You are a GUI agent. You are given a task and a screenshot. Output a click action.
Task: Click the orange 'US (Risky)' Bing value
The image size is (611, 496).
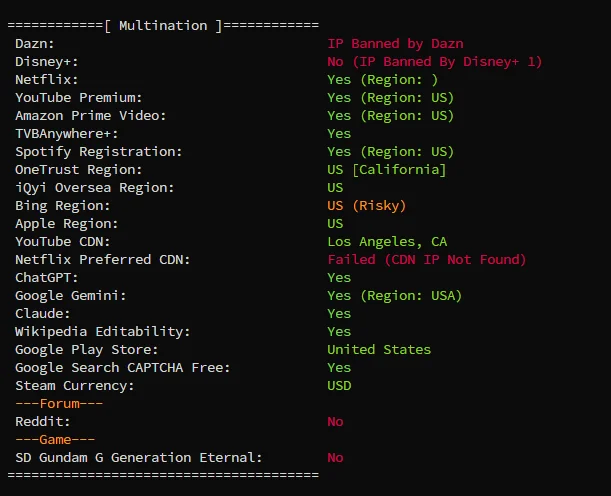pos(367,206)
